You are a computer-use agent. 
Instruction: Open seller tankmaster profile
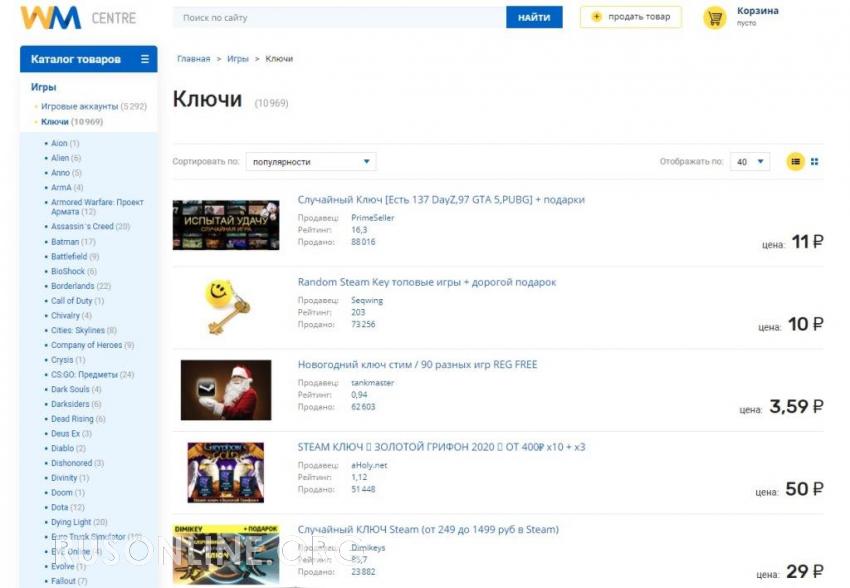point(372,383)
